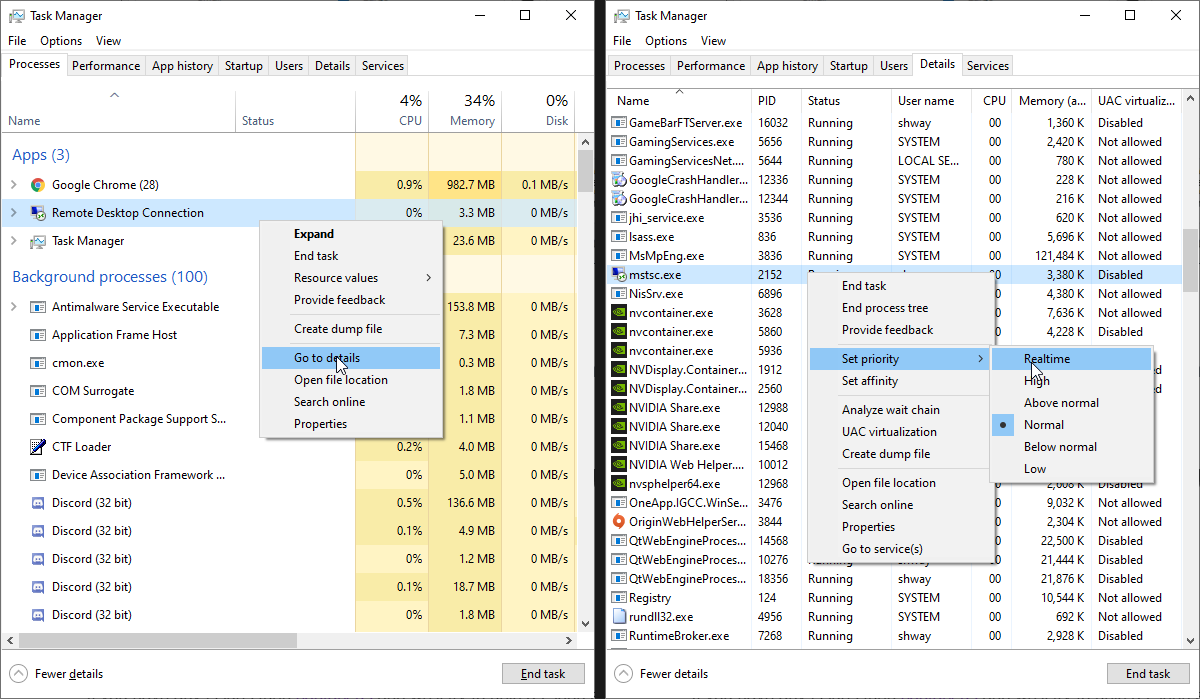Image resolution: width=1200 pixels, height=699 pixels.
Task: Click the COM Surrogate process icon
Action: coord(38,391)
